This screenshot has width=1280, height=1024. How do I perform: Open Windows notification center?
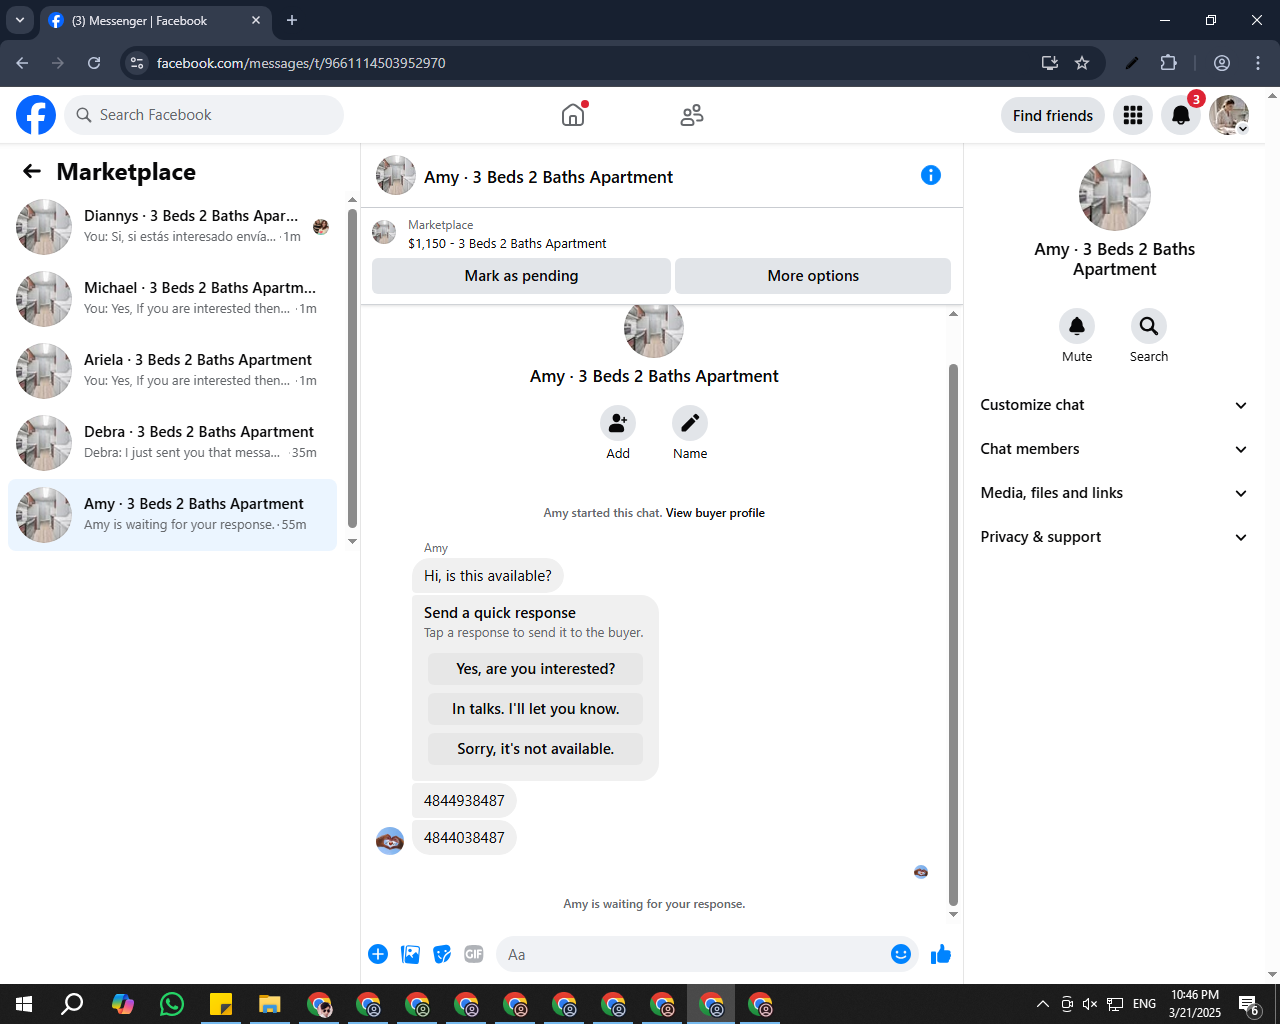[x=1249, y=1004]
